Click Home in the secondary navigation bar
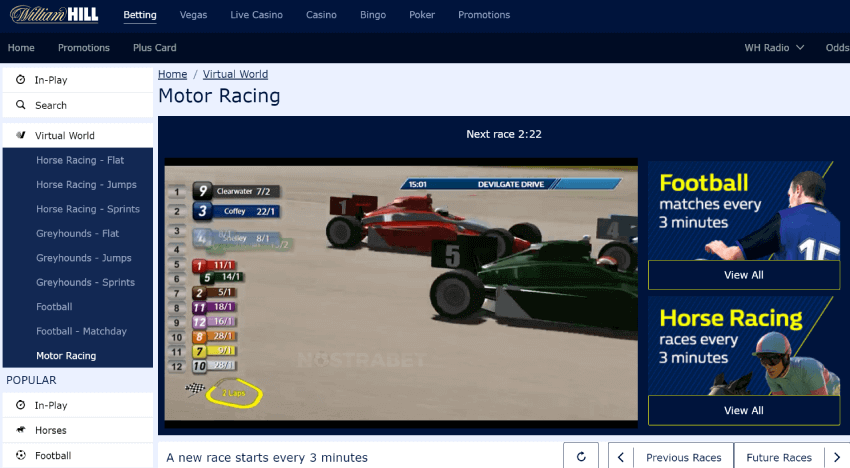This screenshot has width=850, height=468. pos(21,48)
